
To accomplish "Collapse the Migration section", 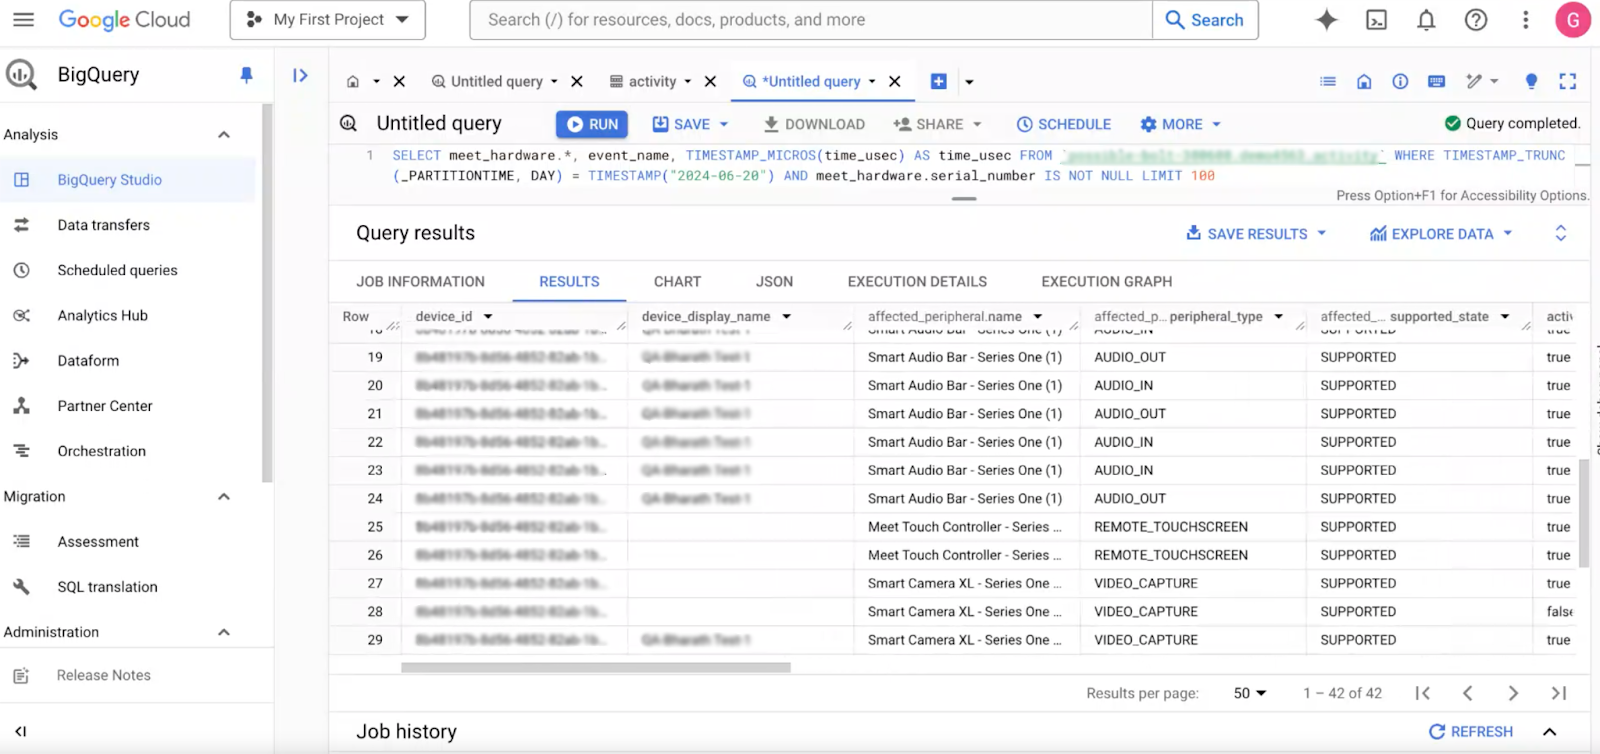I will click(x=224, y=497).
